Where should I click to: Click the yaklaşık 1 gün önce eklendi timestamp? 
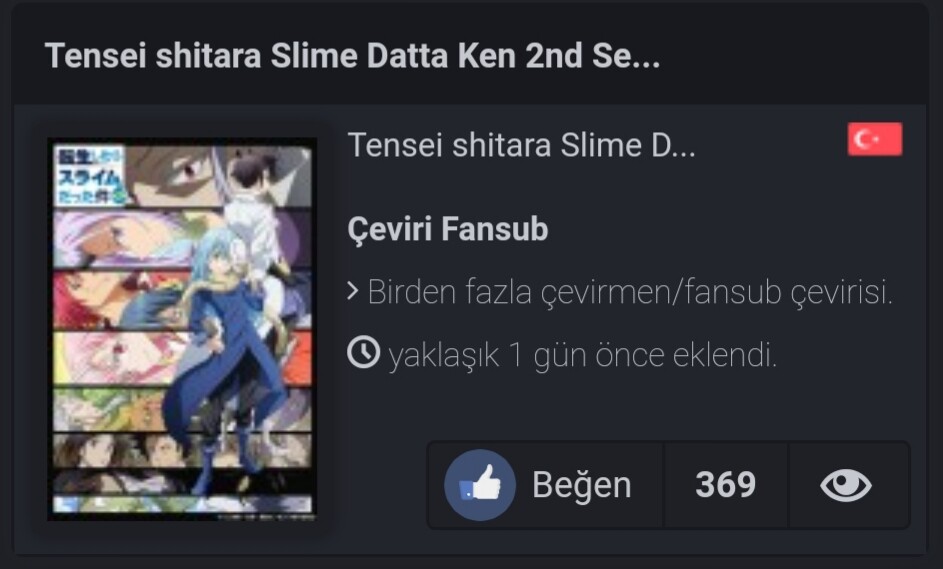pyautogui.click(x=583, y=354)
